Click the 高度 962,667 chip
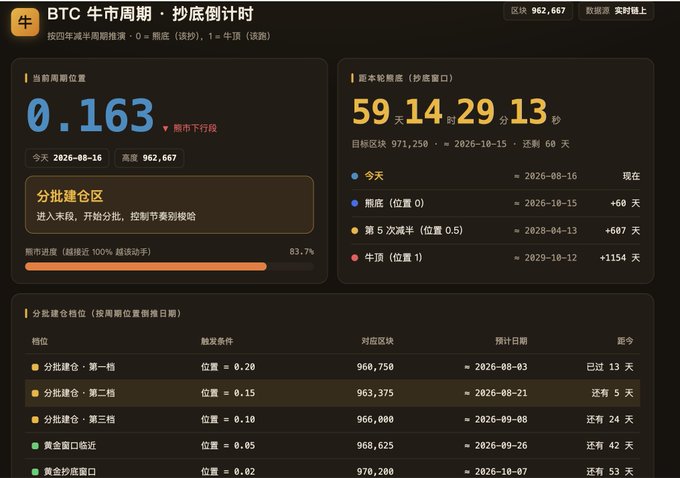The width and height of the screenshot is (680, 478). [x=149, y=158]
